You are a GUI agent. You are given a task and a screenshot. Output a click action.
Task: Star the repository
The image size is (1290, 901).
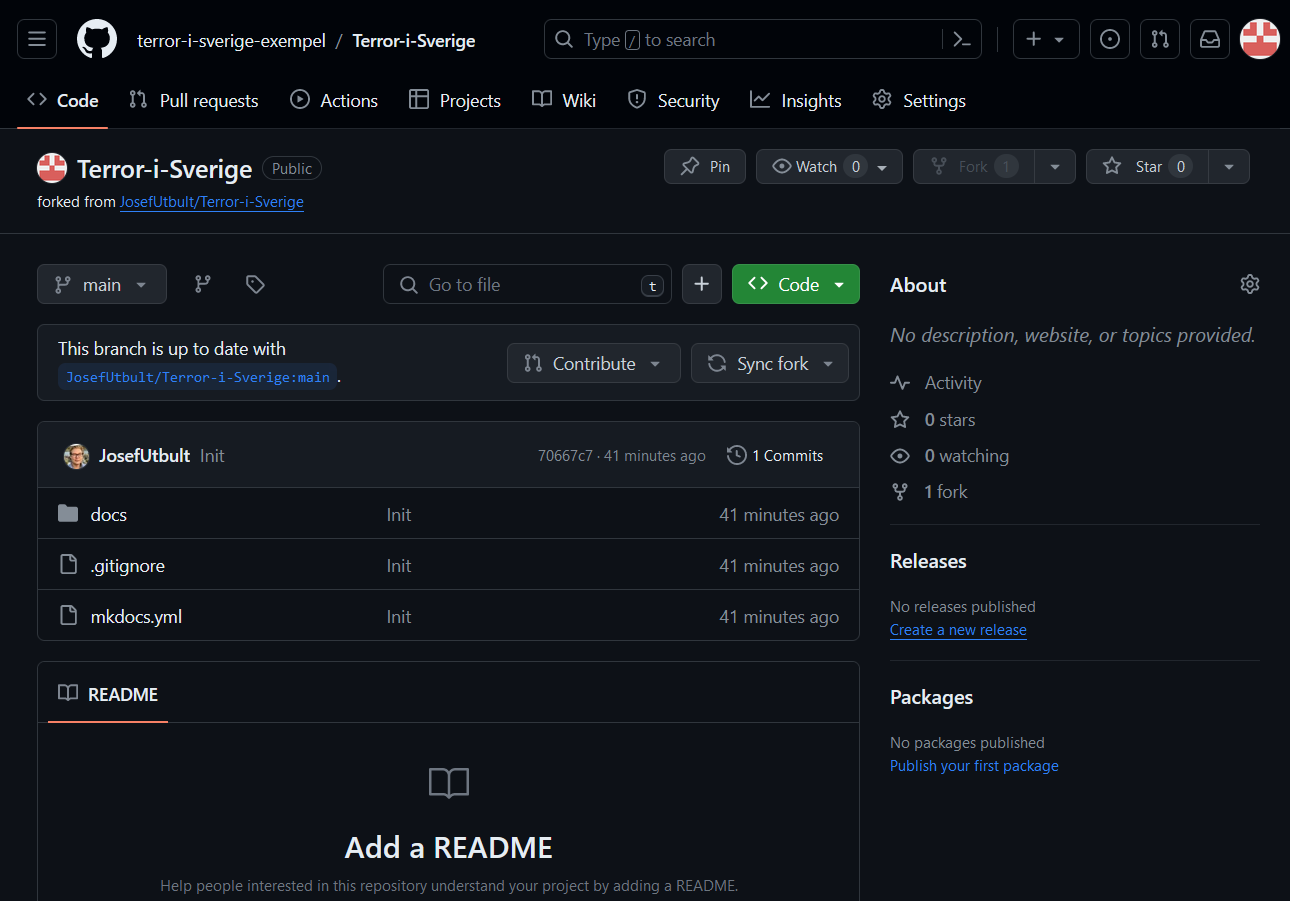click(1148, 167)
